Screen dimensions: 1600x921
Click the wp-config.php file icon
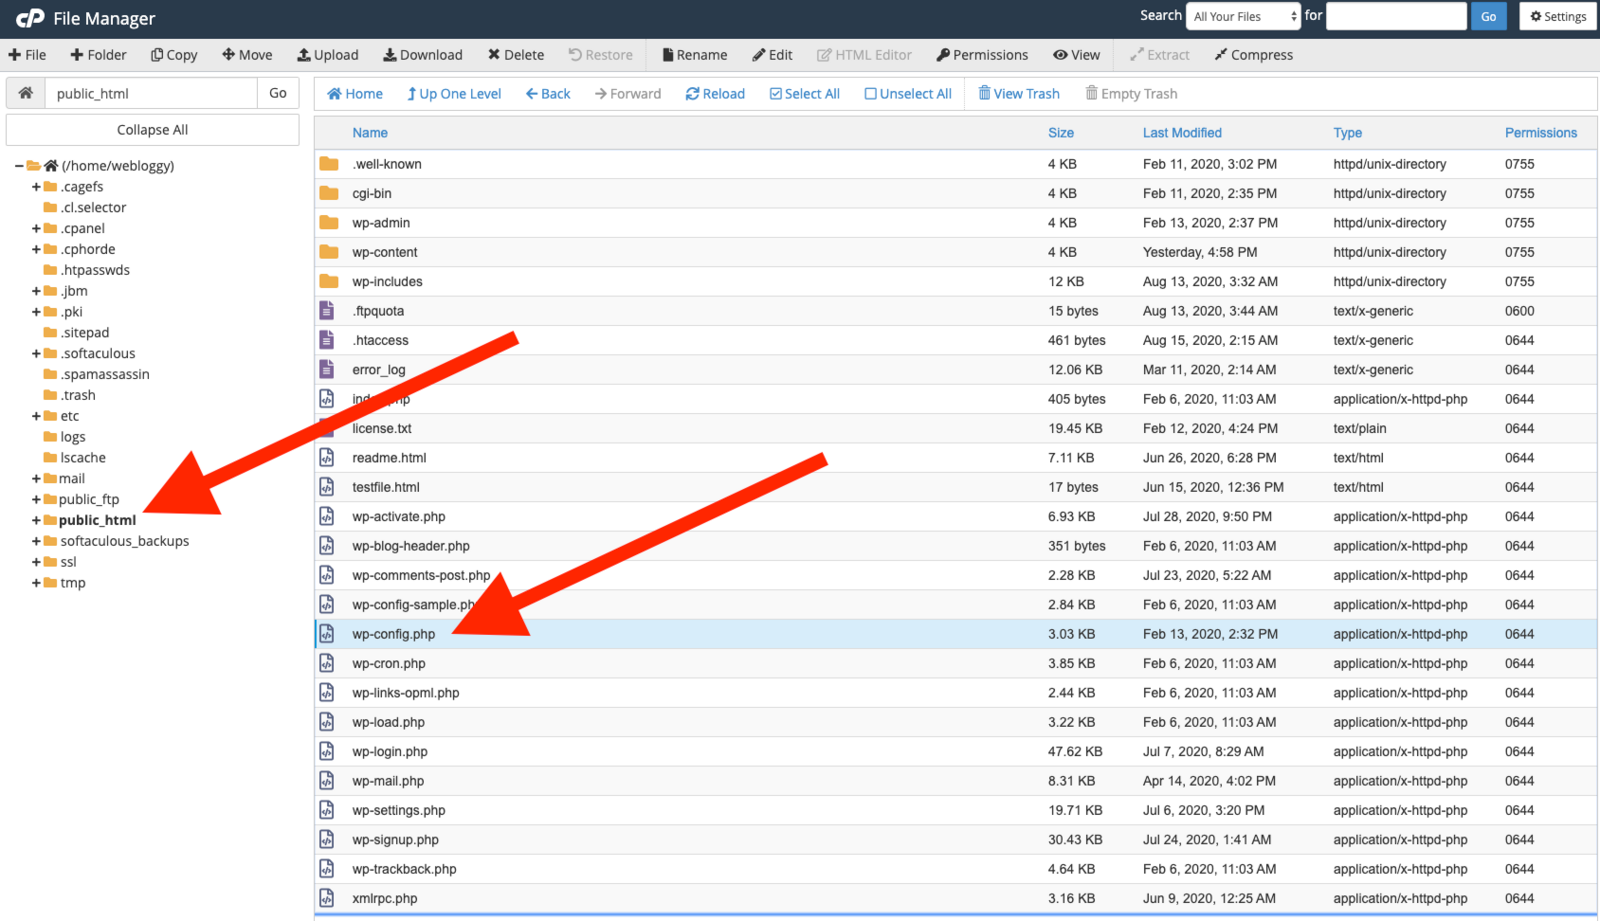tap(326, 634)
